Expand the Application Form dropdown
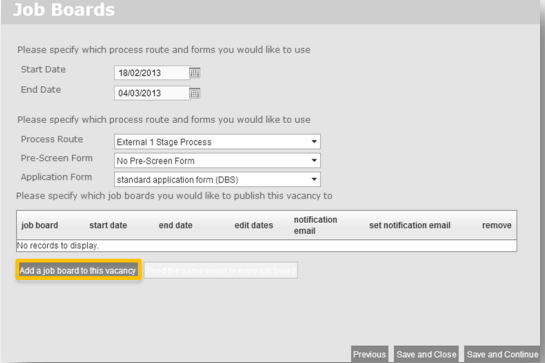This screenshot has height=363, width=545. 217,179
